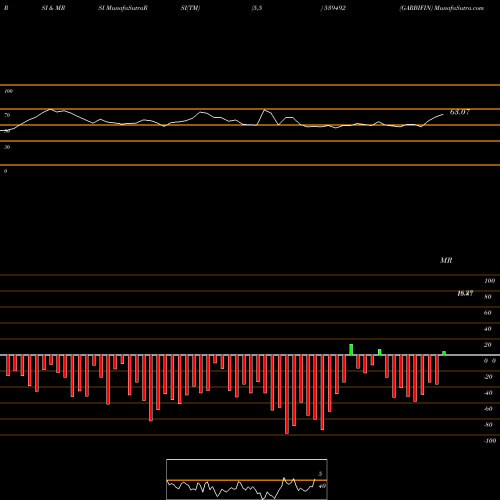Click the RSI axis label 100
This screenshot has height=500, width=500.
8,91
